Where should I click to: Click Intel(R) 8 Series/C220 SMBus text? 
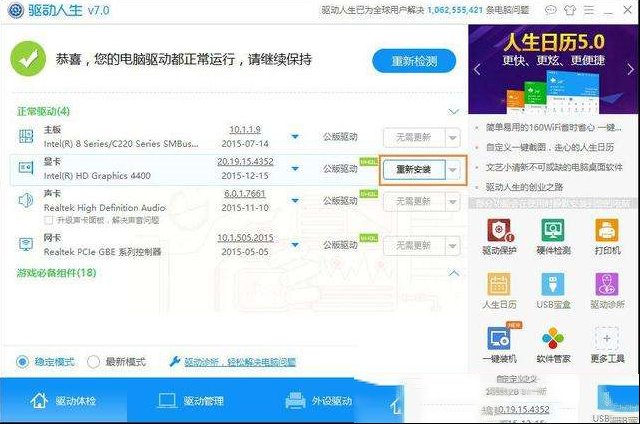pos(121,144)
